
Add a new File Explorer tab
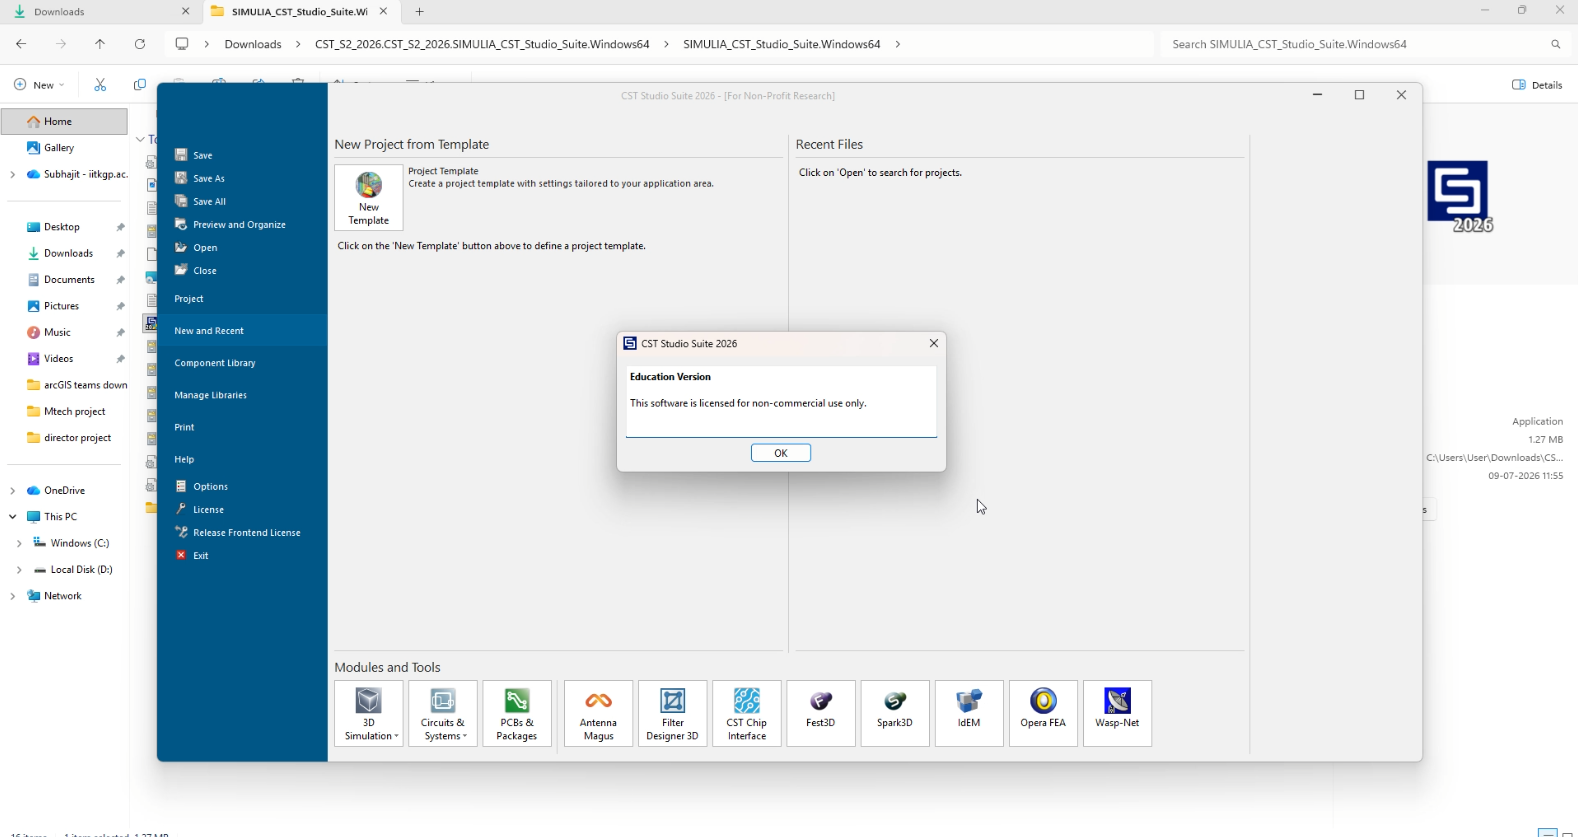pyautogui.click(x=420, y=12)
